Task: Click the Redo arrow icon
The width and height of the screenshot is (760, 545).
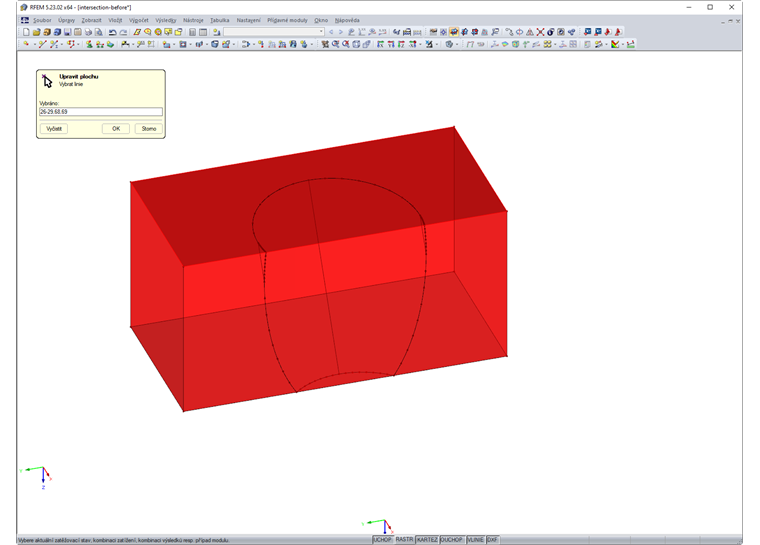Action: tap(123, 32)
